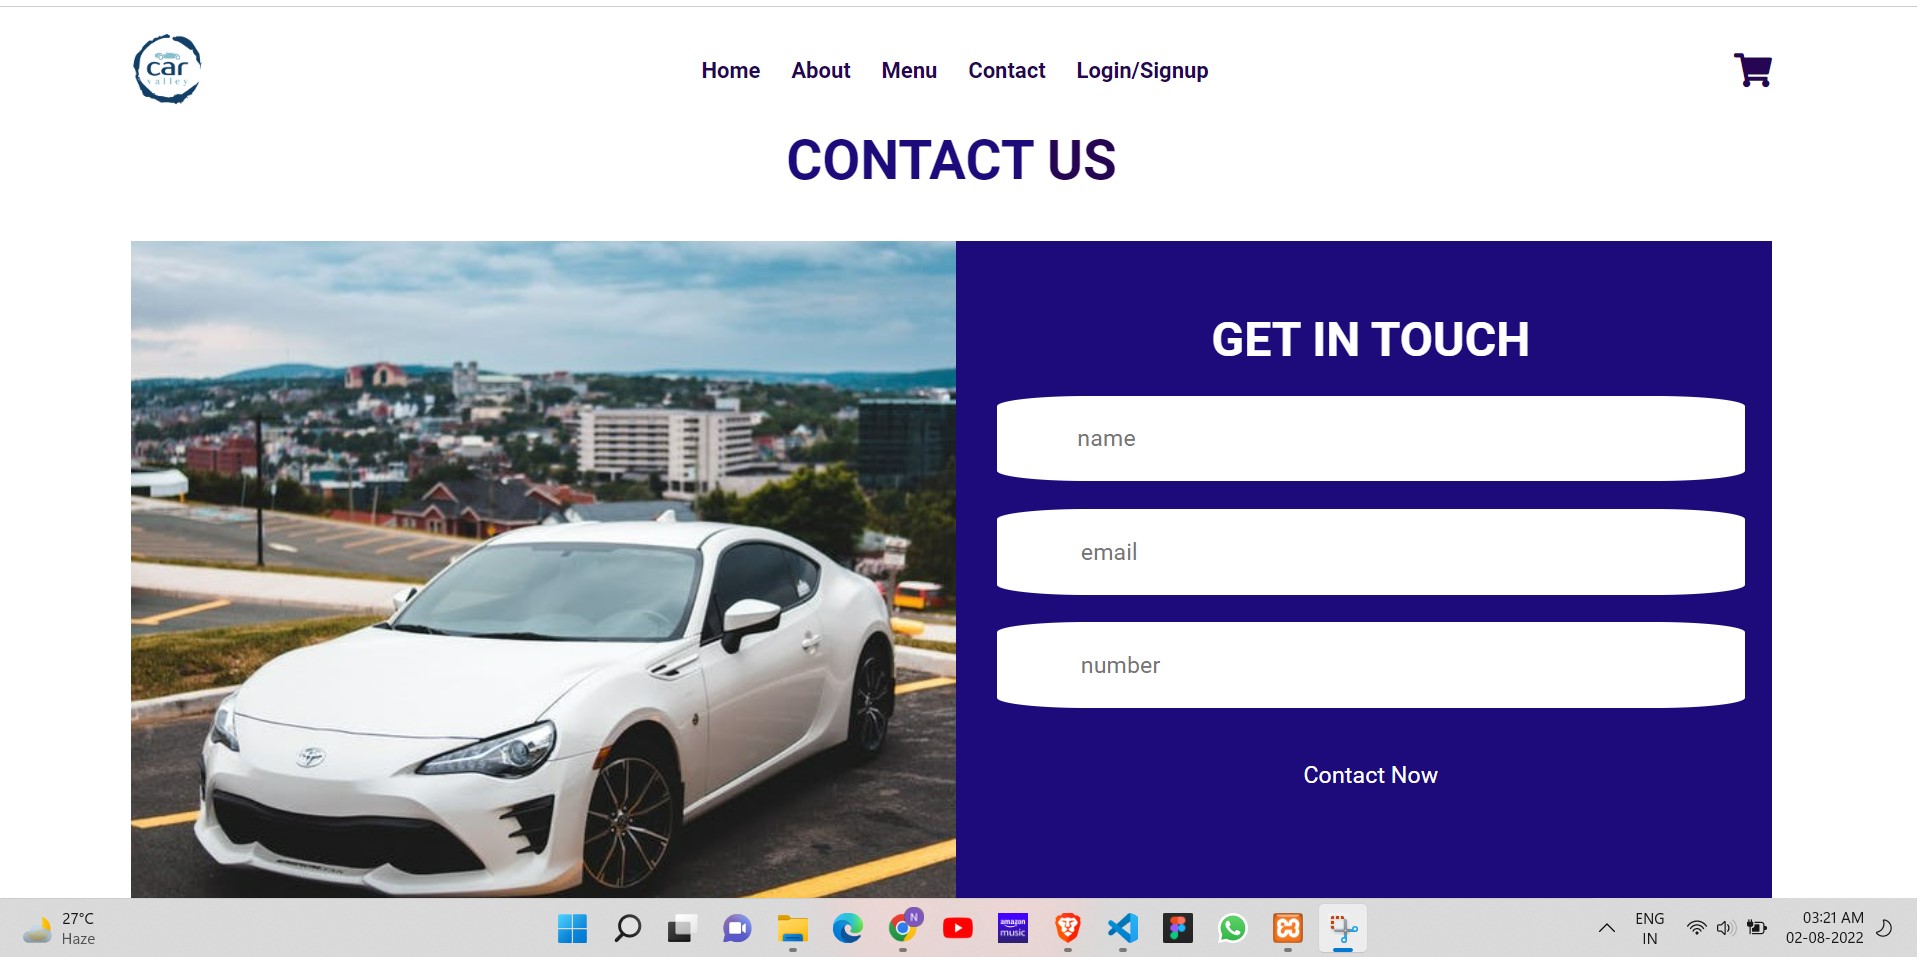Expand hidden system tray icons

1606,928
